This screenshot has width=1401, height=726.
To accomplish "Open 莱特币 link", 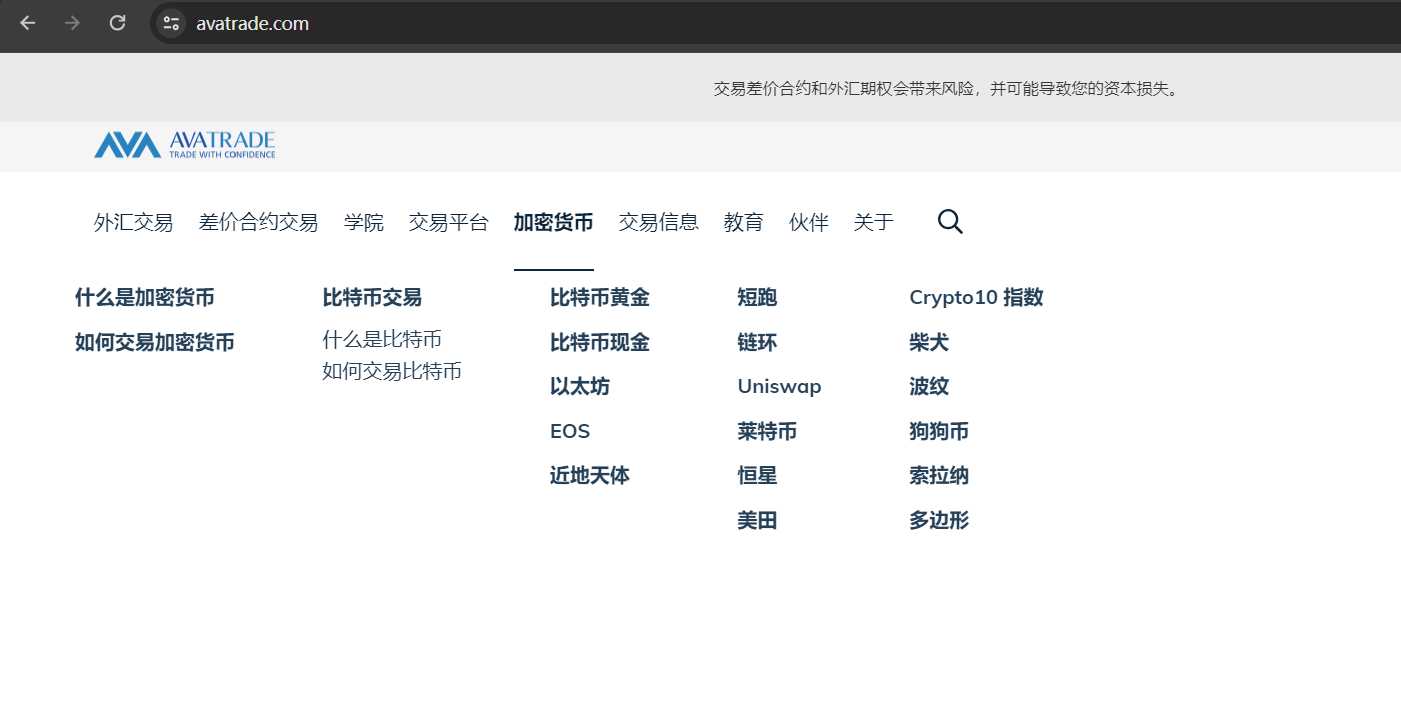I will tap(767, 432).
